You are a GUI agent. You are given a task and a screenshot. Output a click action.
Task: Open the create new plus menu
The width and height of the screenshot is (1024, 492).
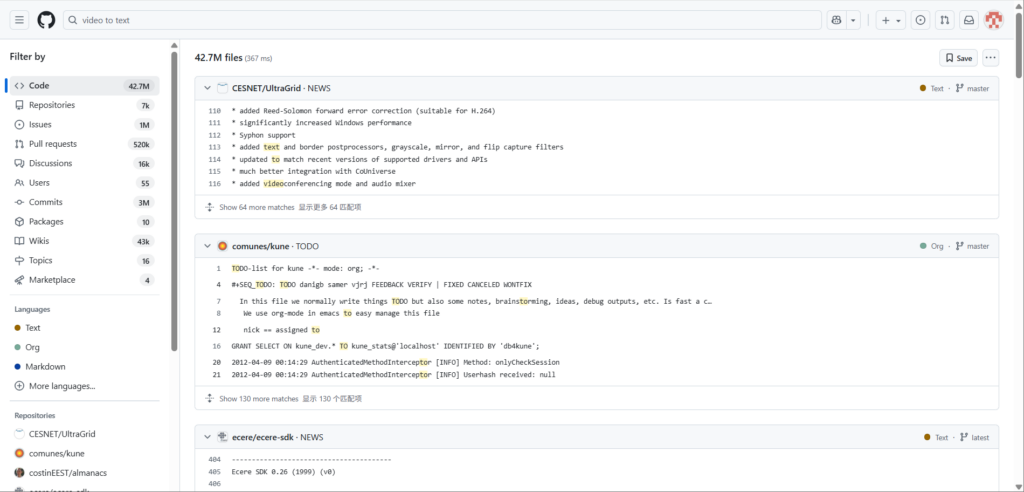click(x=891, y=20)
